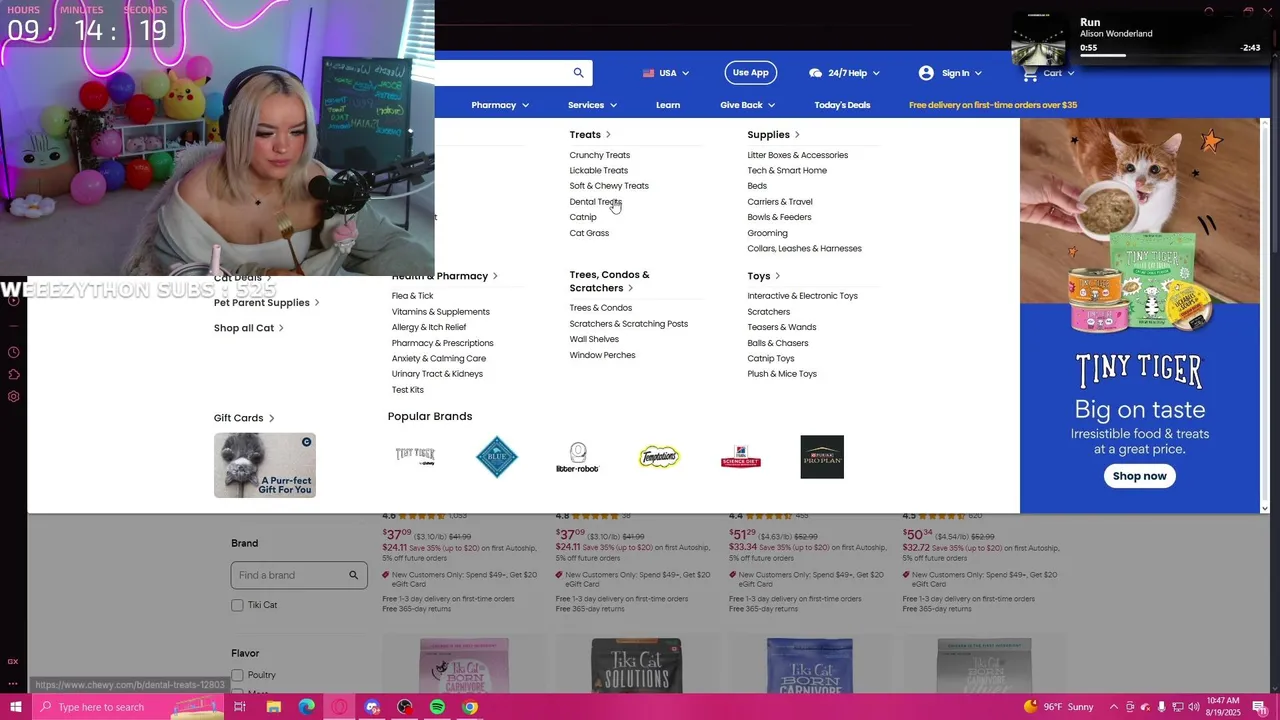The width and height of the screenshot is (1280, 720).
Task: Go to the Learn nav item
Action: tap(668, 105)
